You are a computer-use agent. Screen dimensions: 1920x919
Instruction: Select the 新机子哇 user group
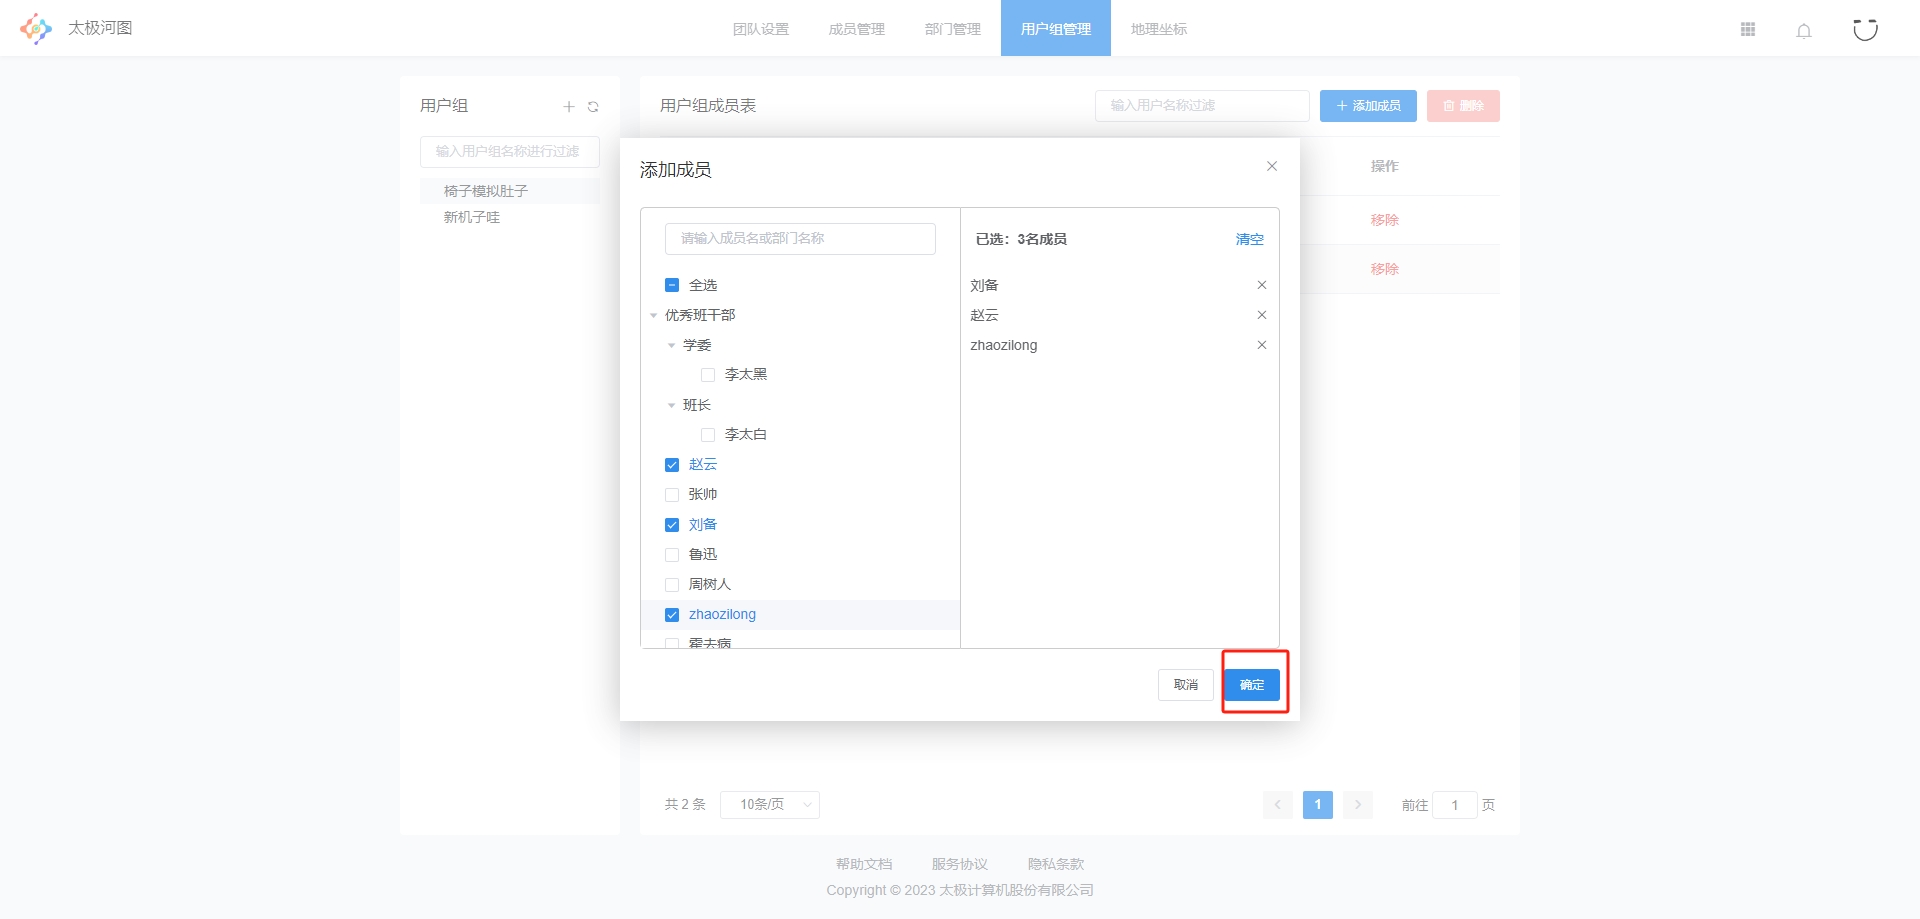(x=510, y=217)
